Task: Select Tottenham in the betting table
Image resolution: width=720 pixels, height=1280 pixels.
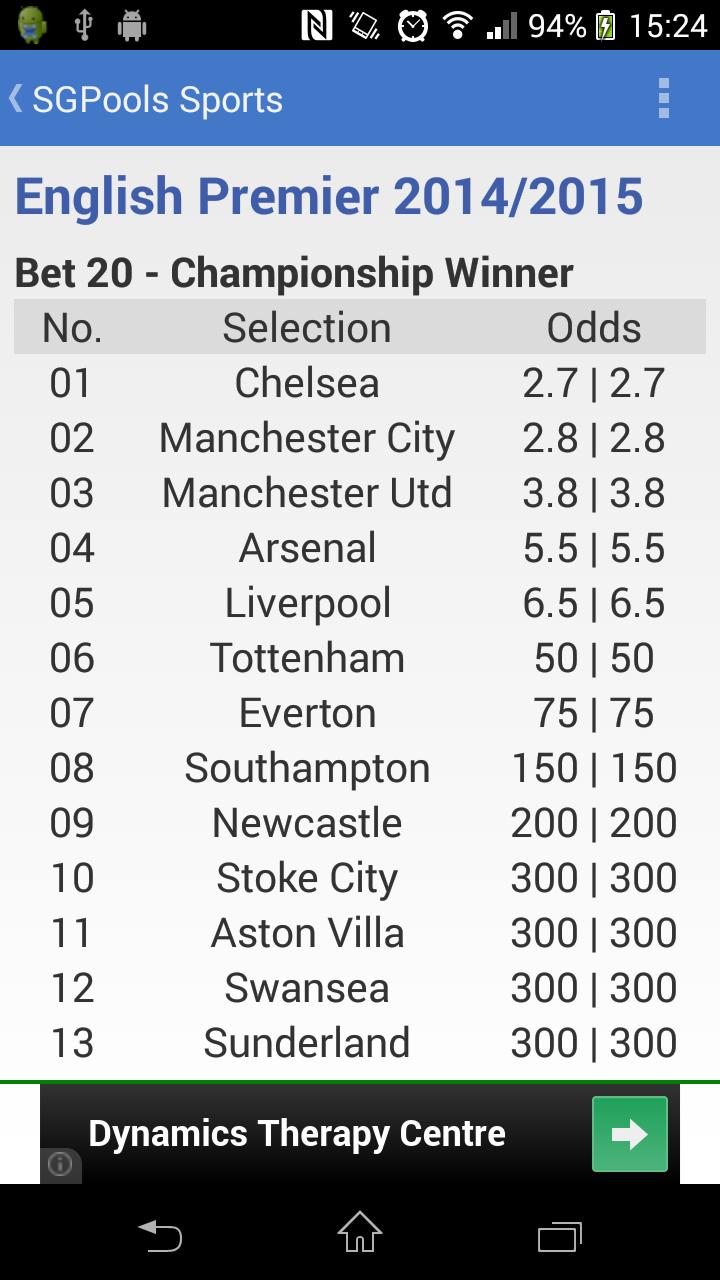Action: (x=307, y=657)
